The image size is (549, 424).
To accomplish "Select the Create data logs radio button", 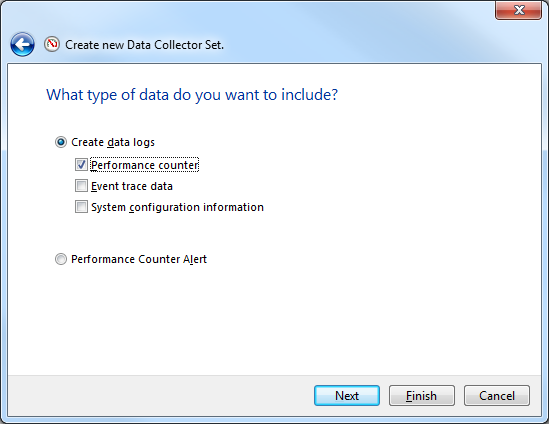I will click(x=61, y=142).
